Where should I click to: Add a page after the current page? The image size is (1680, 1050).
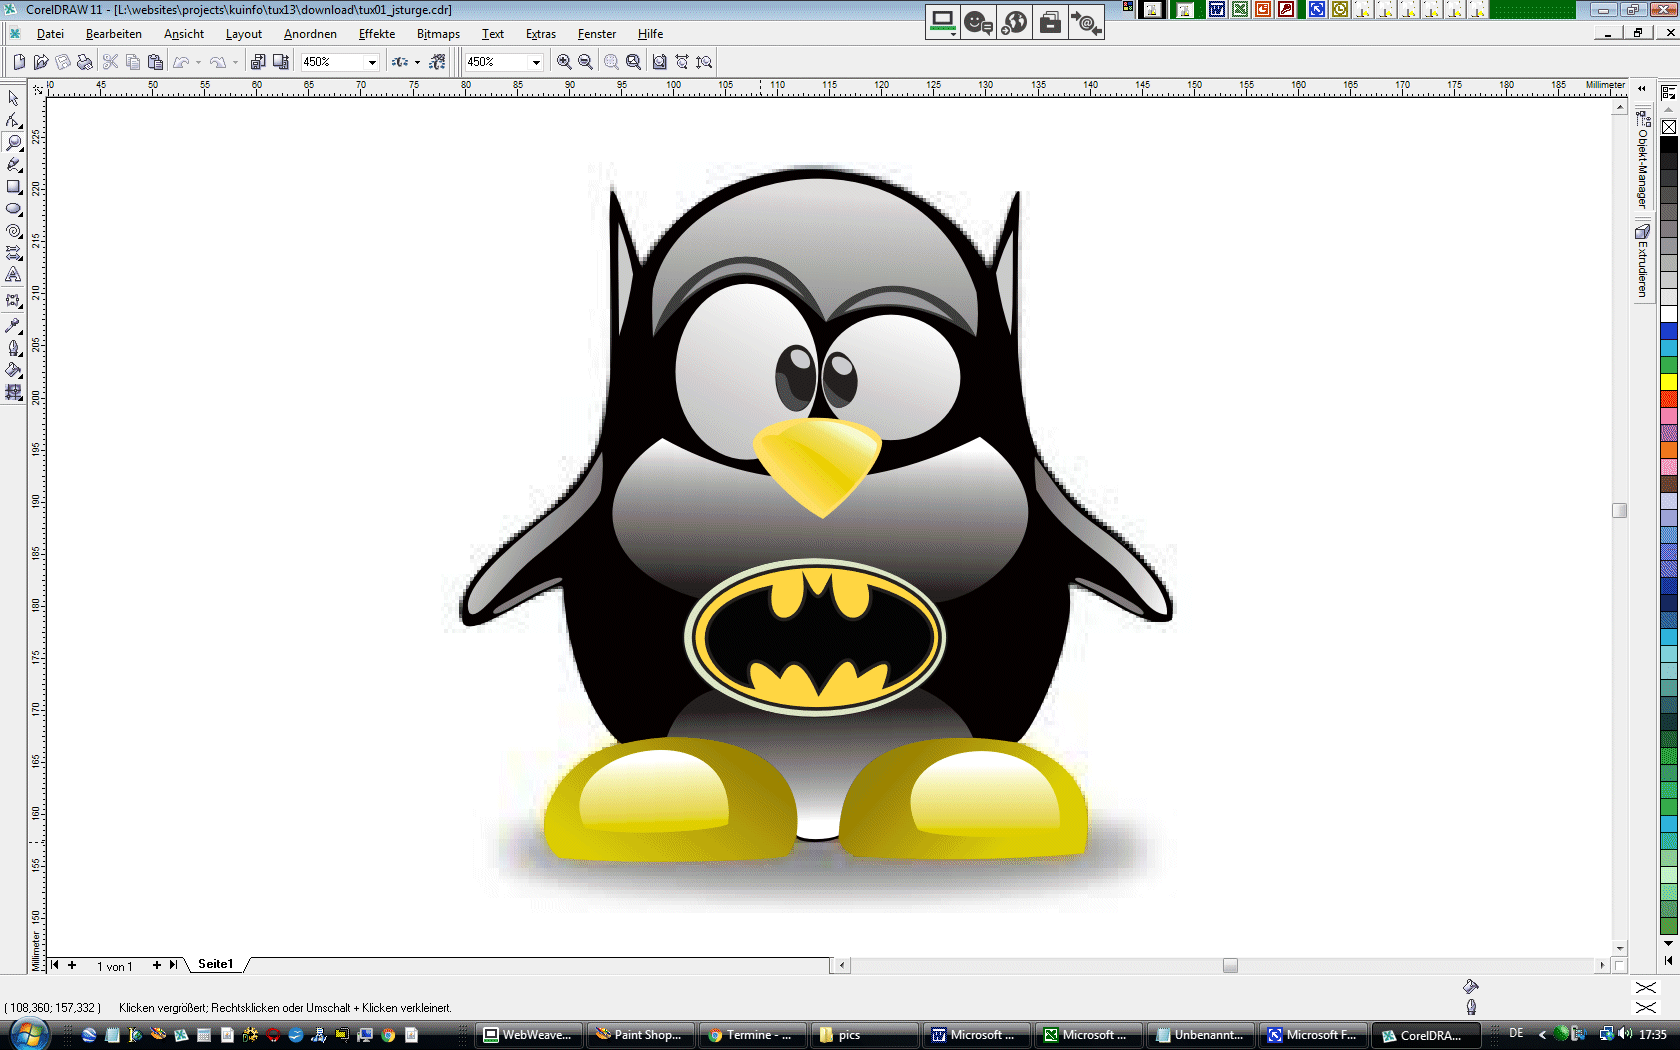157,965
